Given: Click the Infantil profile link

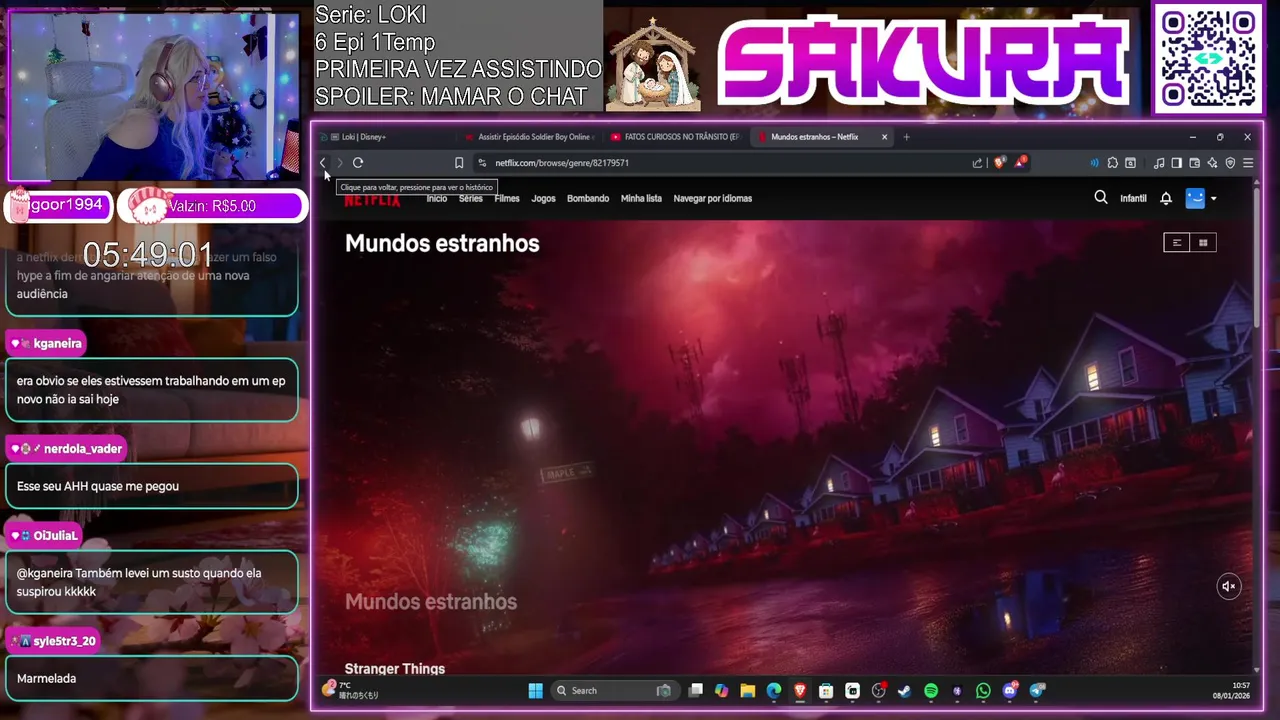Looking at the screenshot, I should 1133,198.
